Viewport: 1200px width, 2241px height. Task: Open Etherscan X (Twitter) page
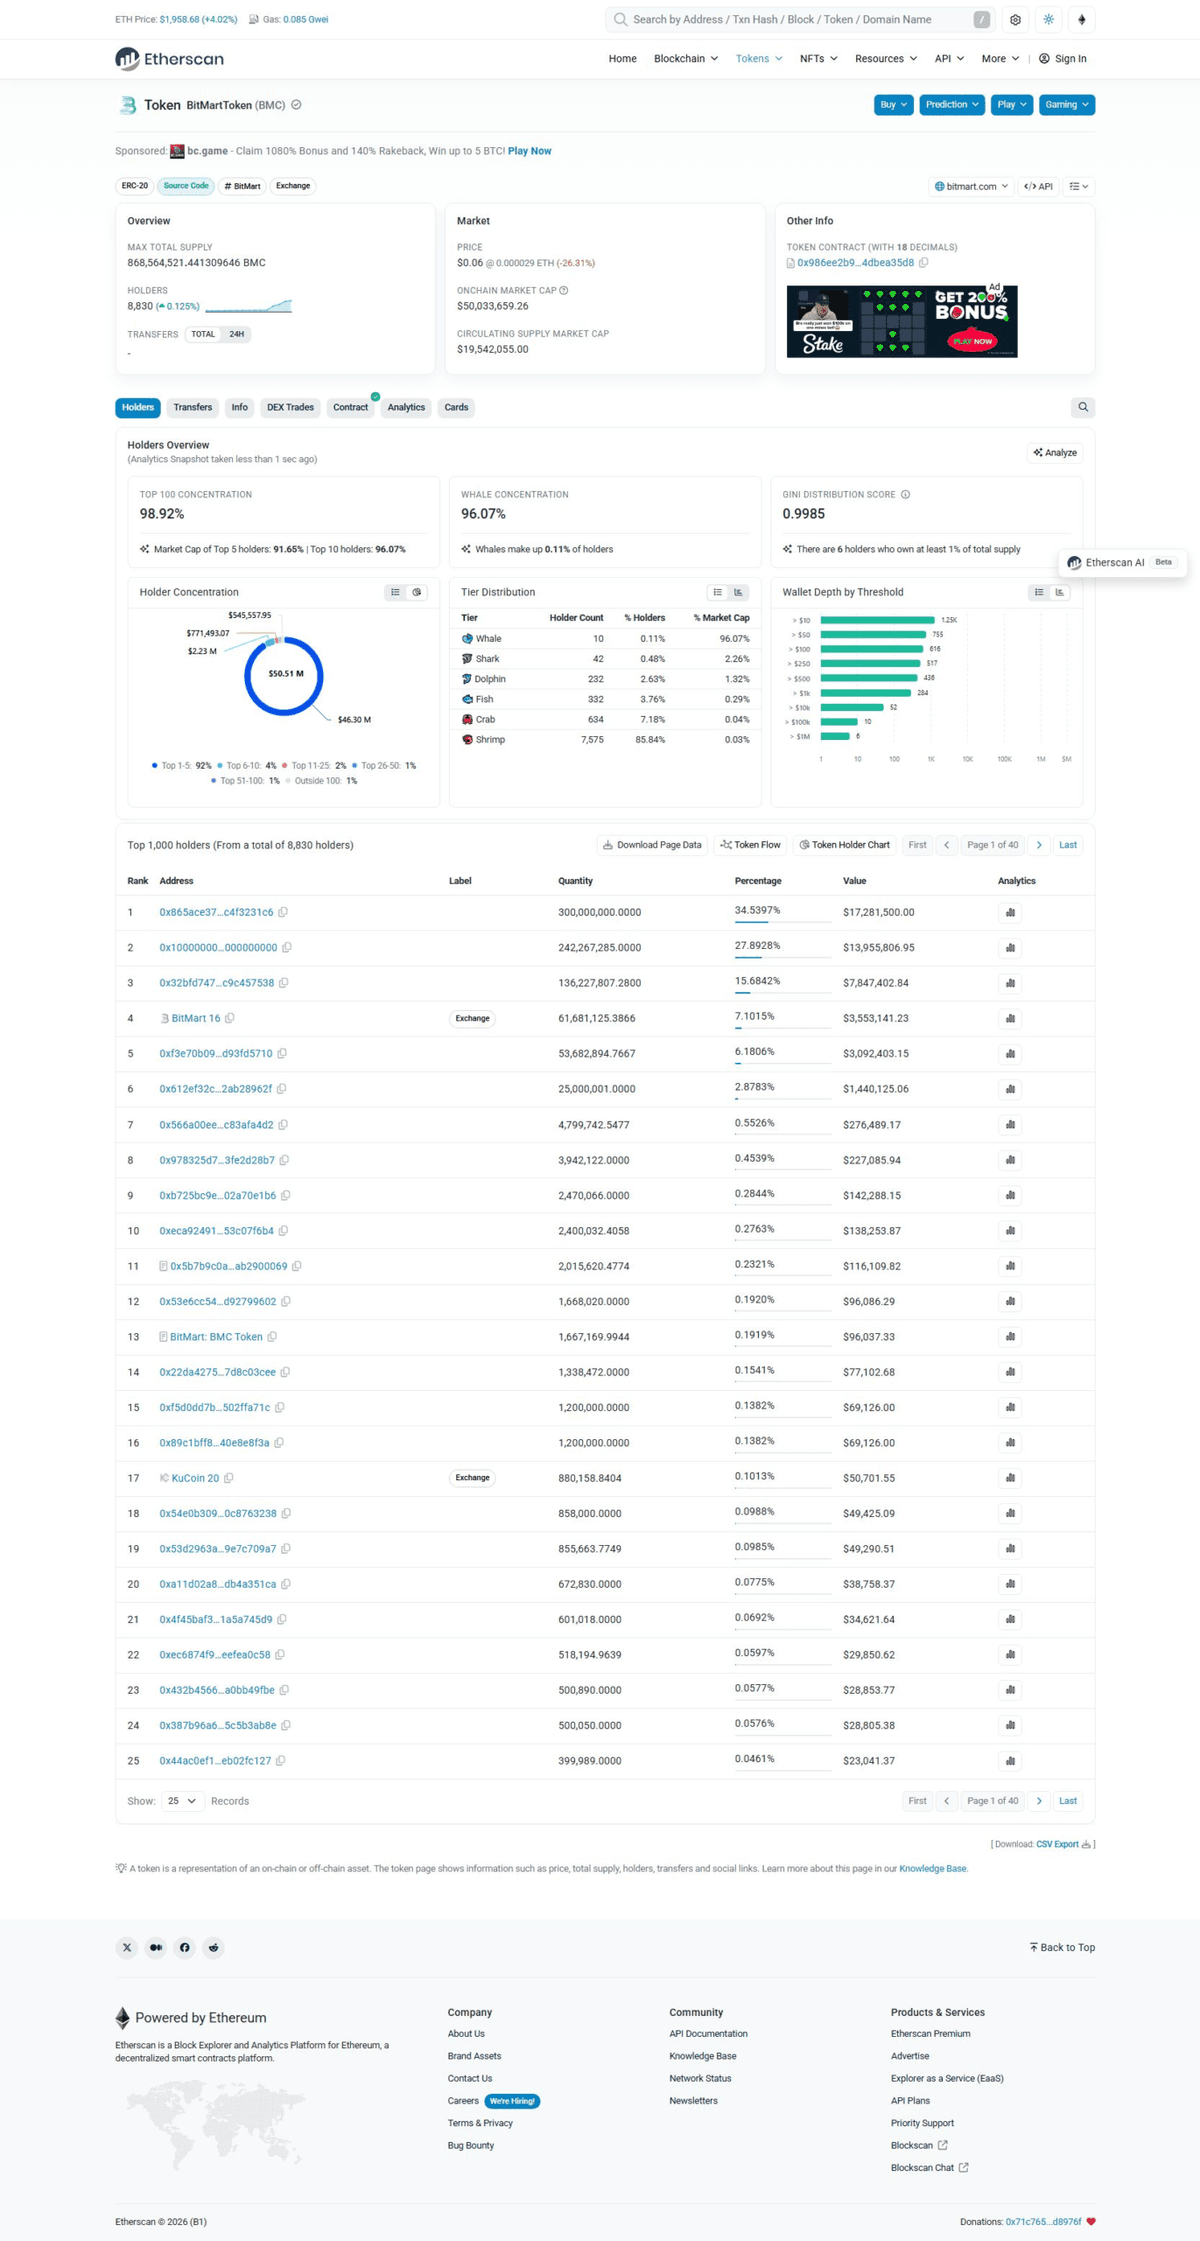coord(127,1947)
